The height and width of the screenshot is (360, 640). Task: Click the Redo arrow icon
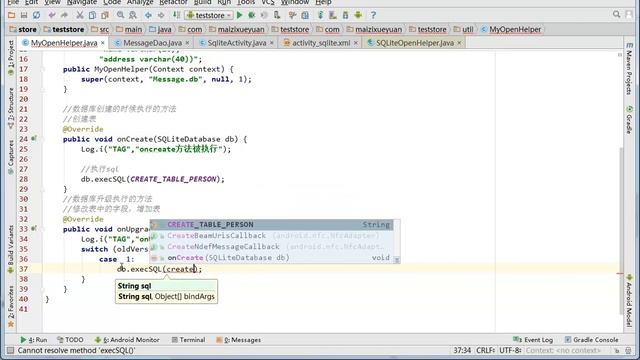coord(64,16)
